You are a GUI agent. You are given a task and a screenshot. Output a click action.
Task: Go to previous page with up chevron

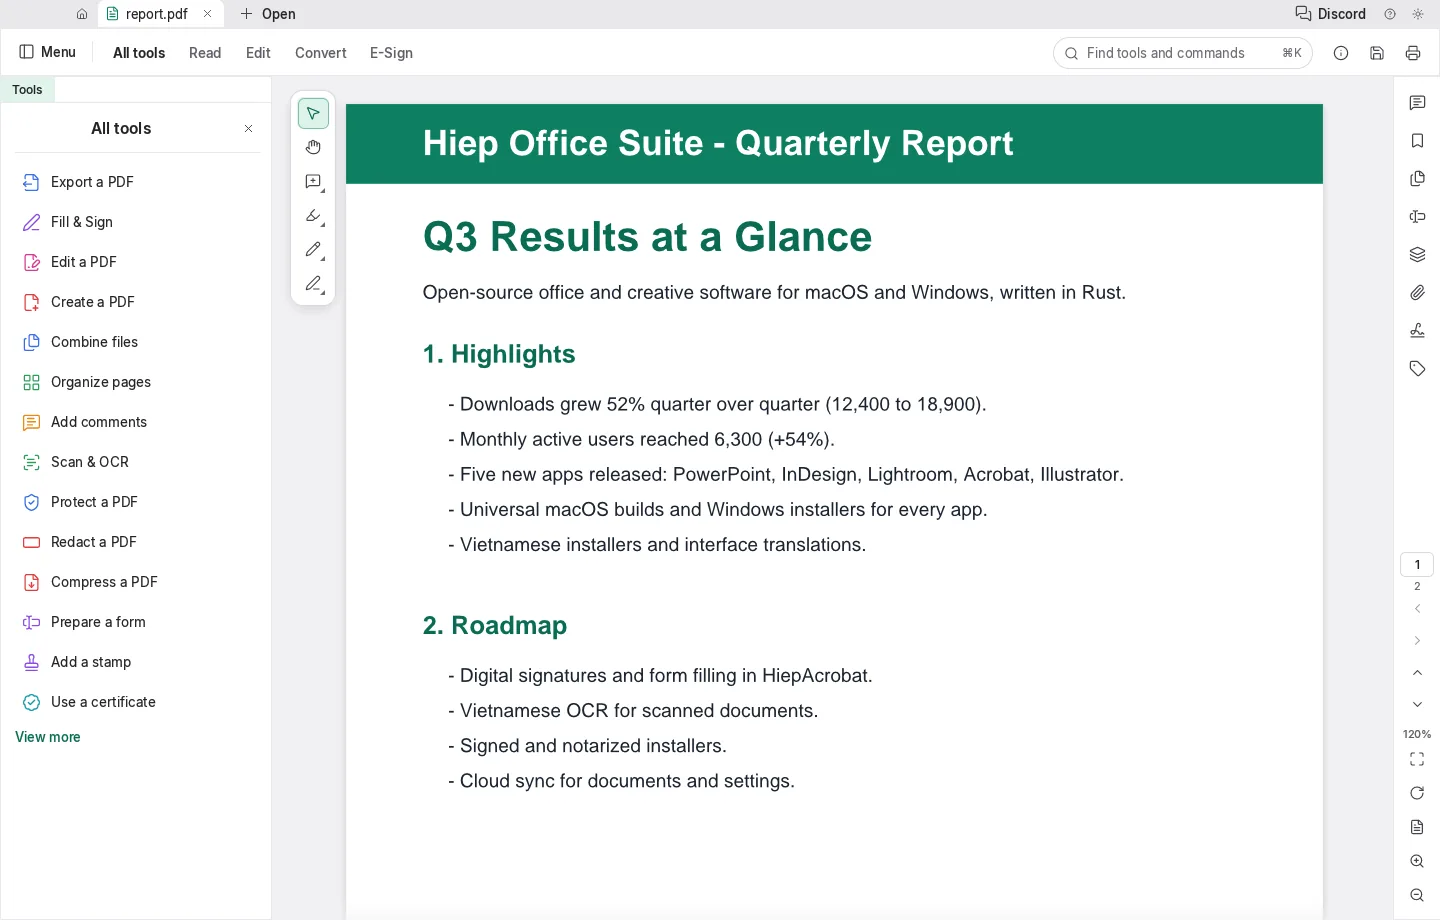1417,673
